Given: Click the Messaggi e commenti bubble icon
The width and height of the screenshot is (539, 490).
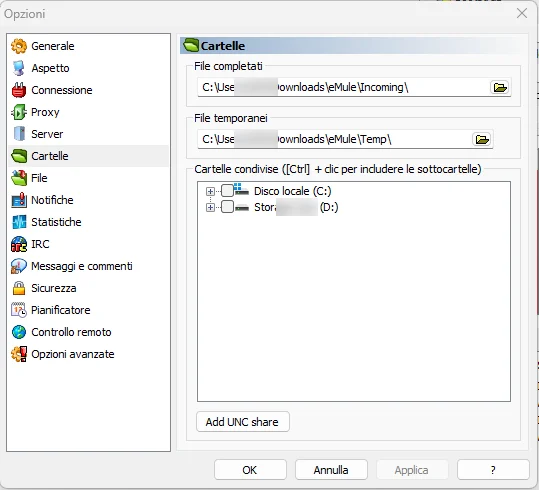Looking at the screenshot, I should pos(19,266).
